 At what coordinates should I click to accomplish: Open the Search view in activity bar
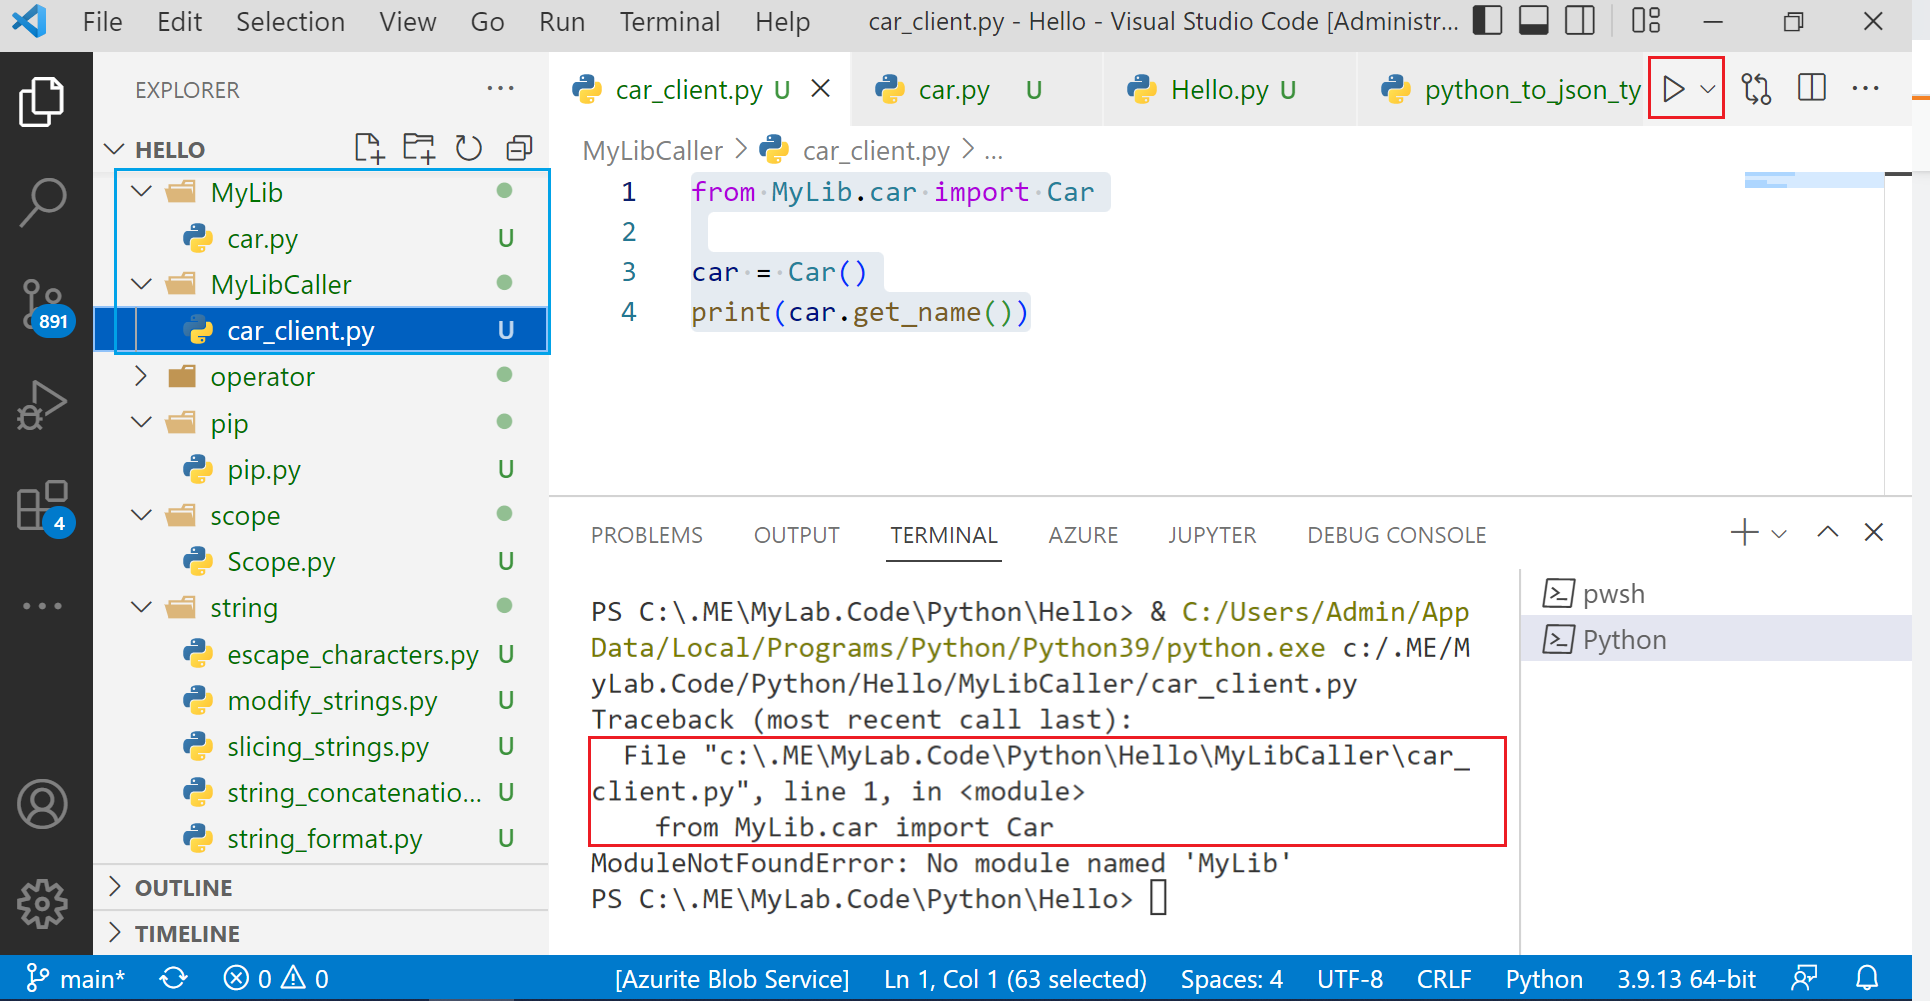click(x=42, y=202)
